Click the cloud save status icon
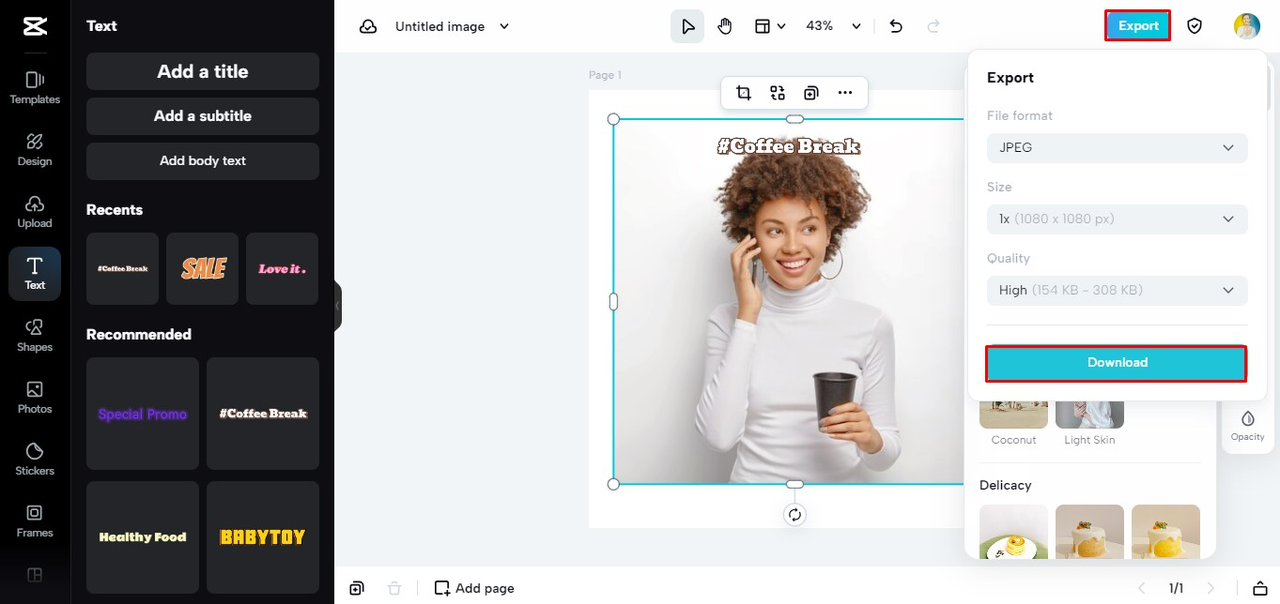This screenshot has height=604, width=1280. [369, 27]
